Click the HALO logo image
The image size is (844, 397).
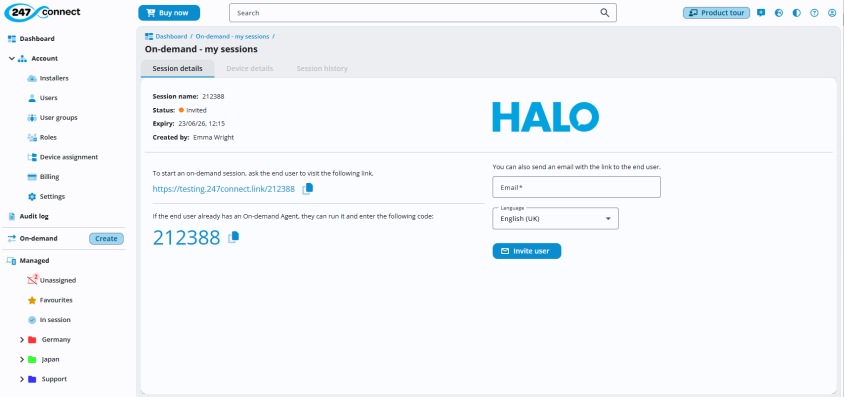click(x=545, y=117)
